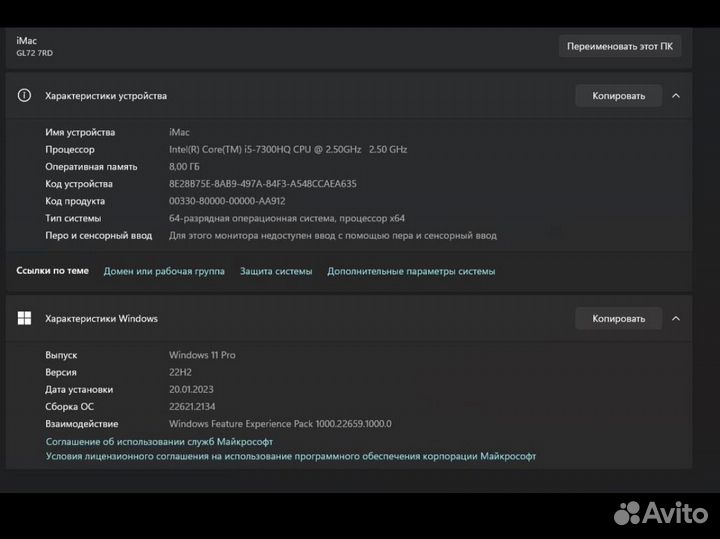Collapse the Характеристики устройства section chevron
Screen dimensions: 720x539
pos(676,96)
